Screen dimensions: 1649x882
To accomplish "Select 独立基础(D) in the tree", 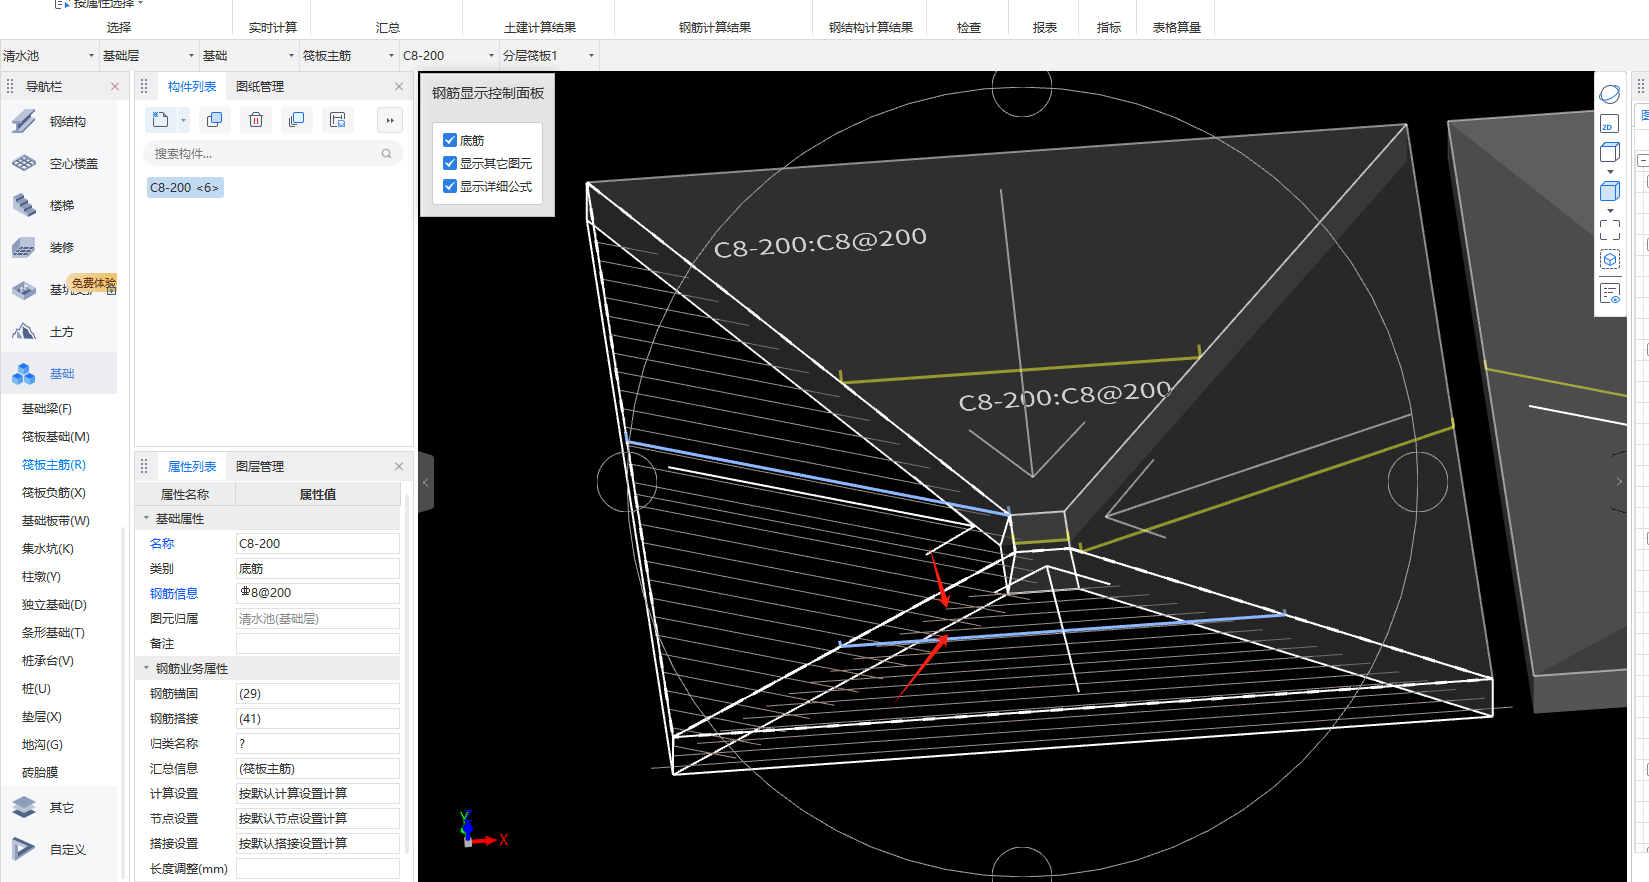I will [54, 605].
